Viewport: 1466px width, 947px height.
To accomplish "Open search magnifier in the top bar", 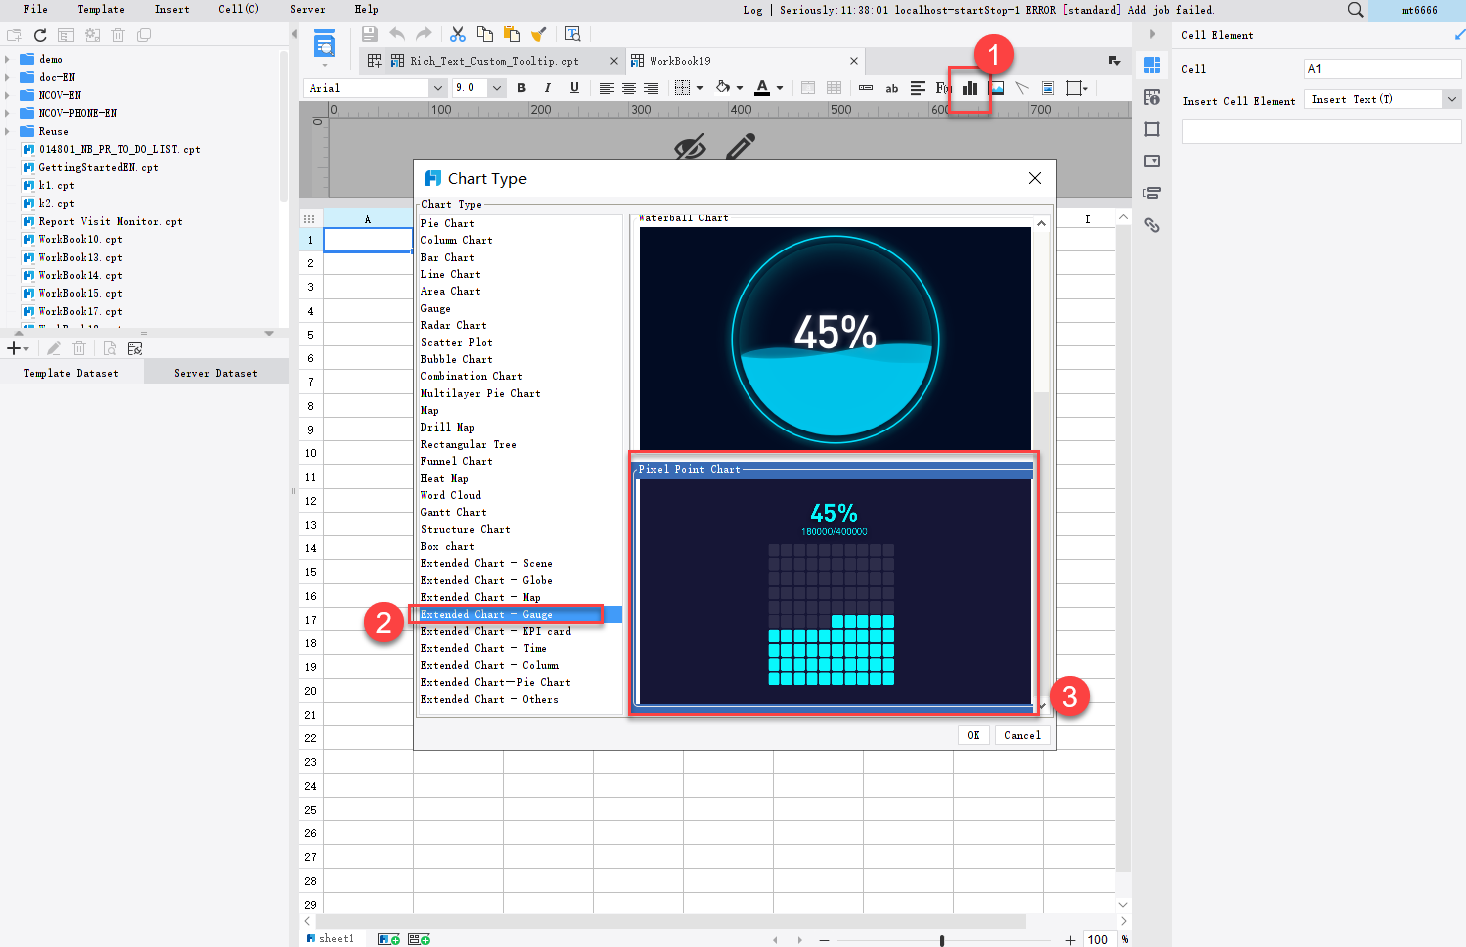I will coord(1355,10).
